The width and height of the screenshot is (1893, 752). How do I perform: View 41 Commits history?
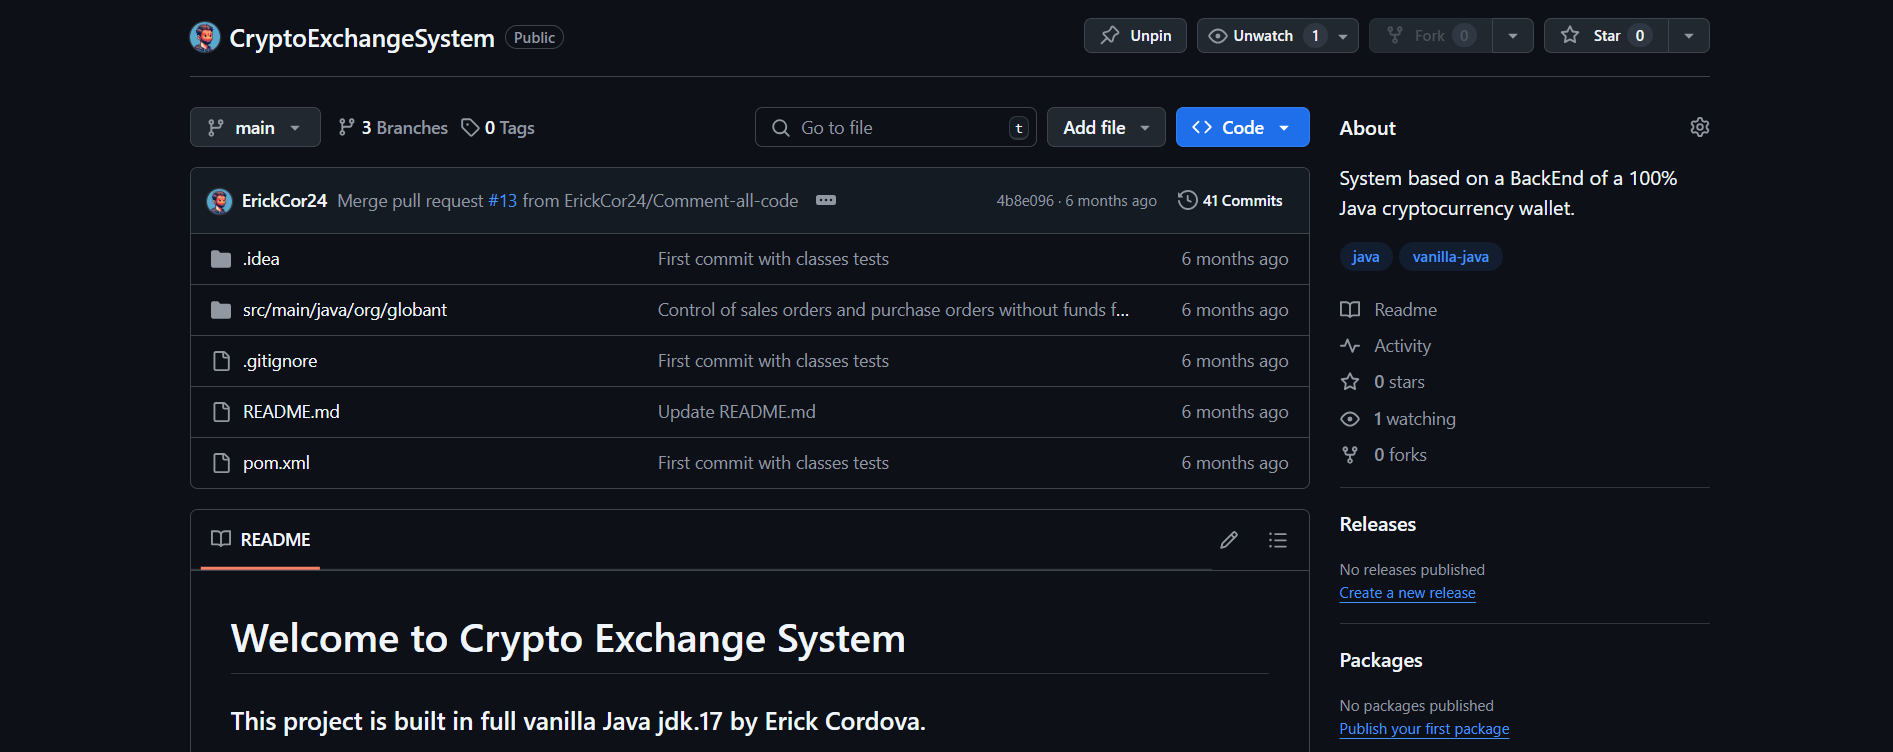[x=1230, y=200]
